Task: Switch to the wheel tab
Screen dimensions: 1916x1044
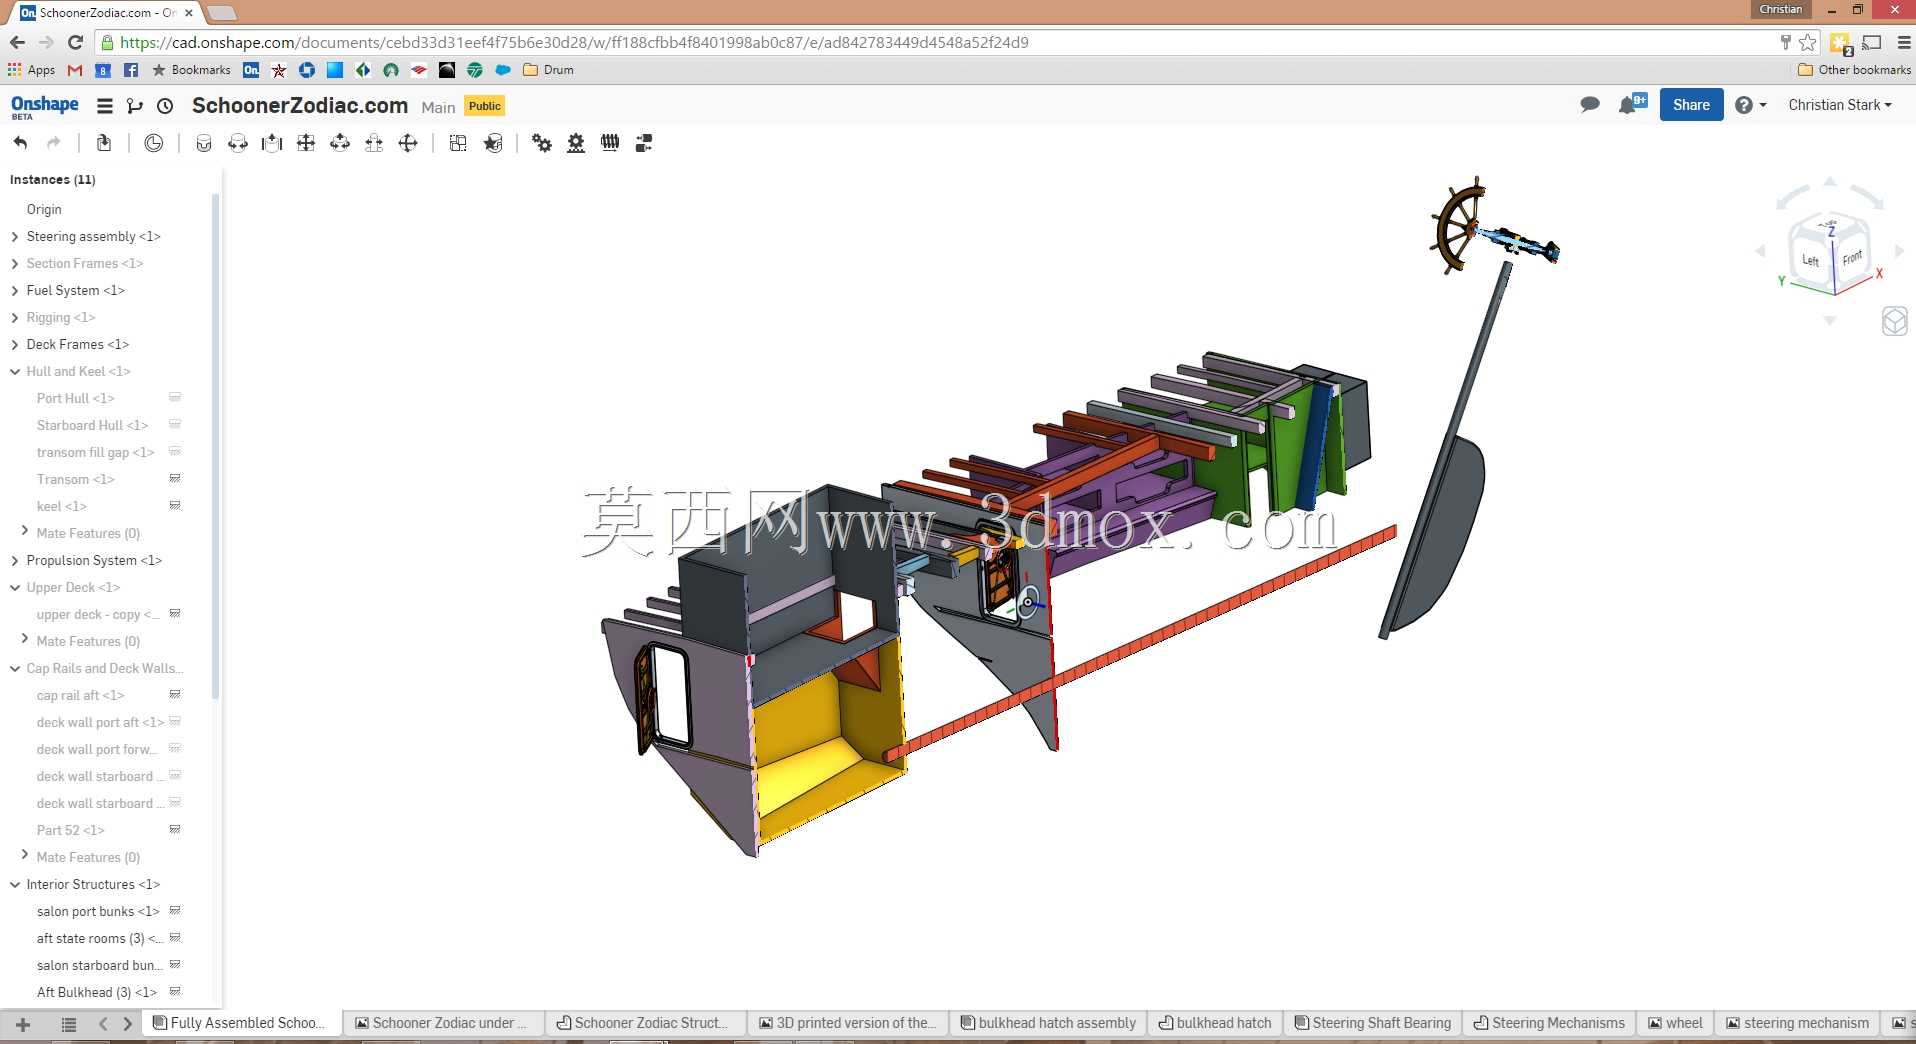Action: 1676,1023
